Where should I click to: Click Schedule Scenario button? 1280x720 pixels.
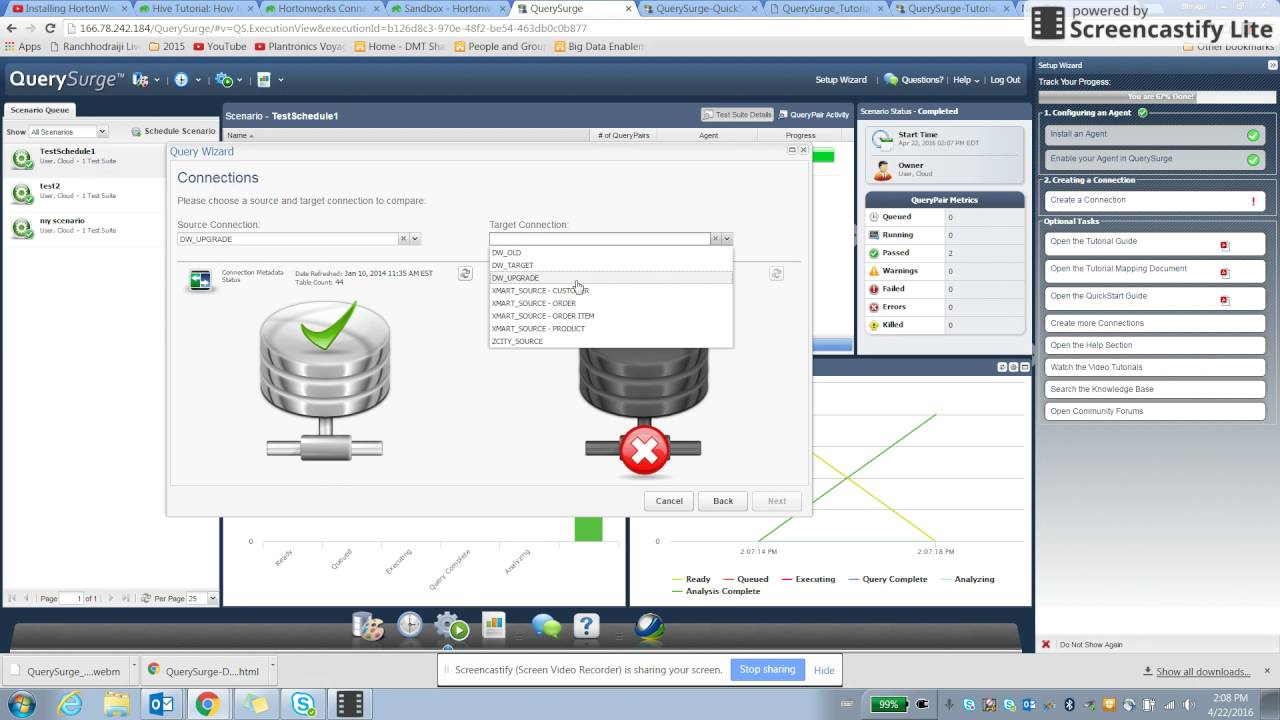173,131
